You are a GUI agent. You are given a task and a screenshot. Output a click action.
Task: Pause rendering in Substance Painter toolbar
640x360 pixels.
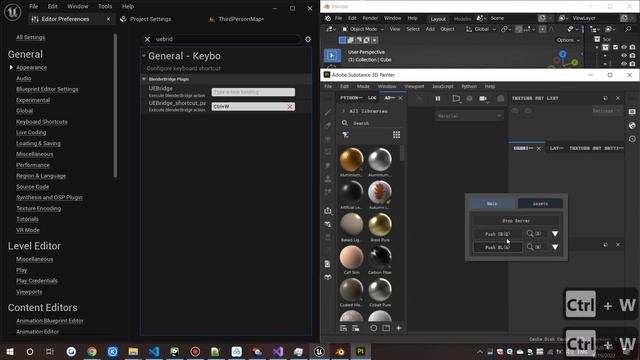[x=438, y=98]
